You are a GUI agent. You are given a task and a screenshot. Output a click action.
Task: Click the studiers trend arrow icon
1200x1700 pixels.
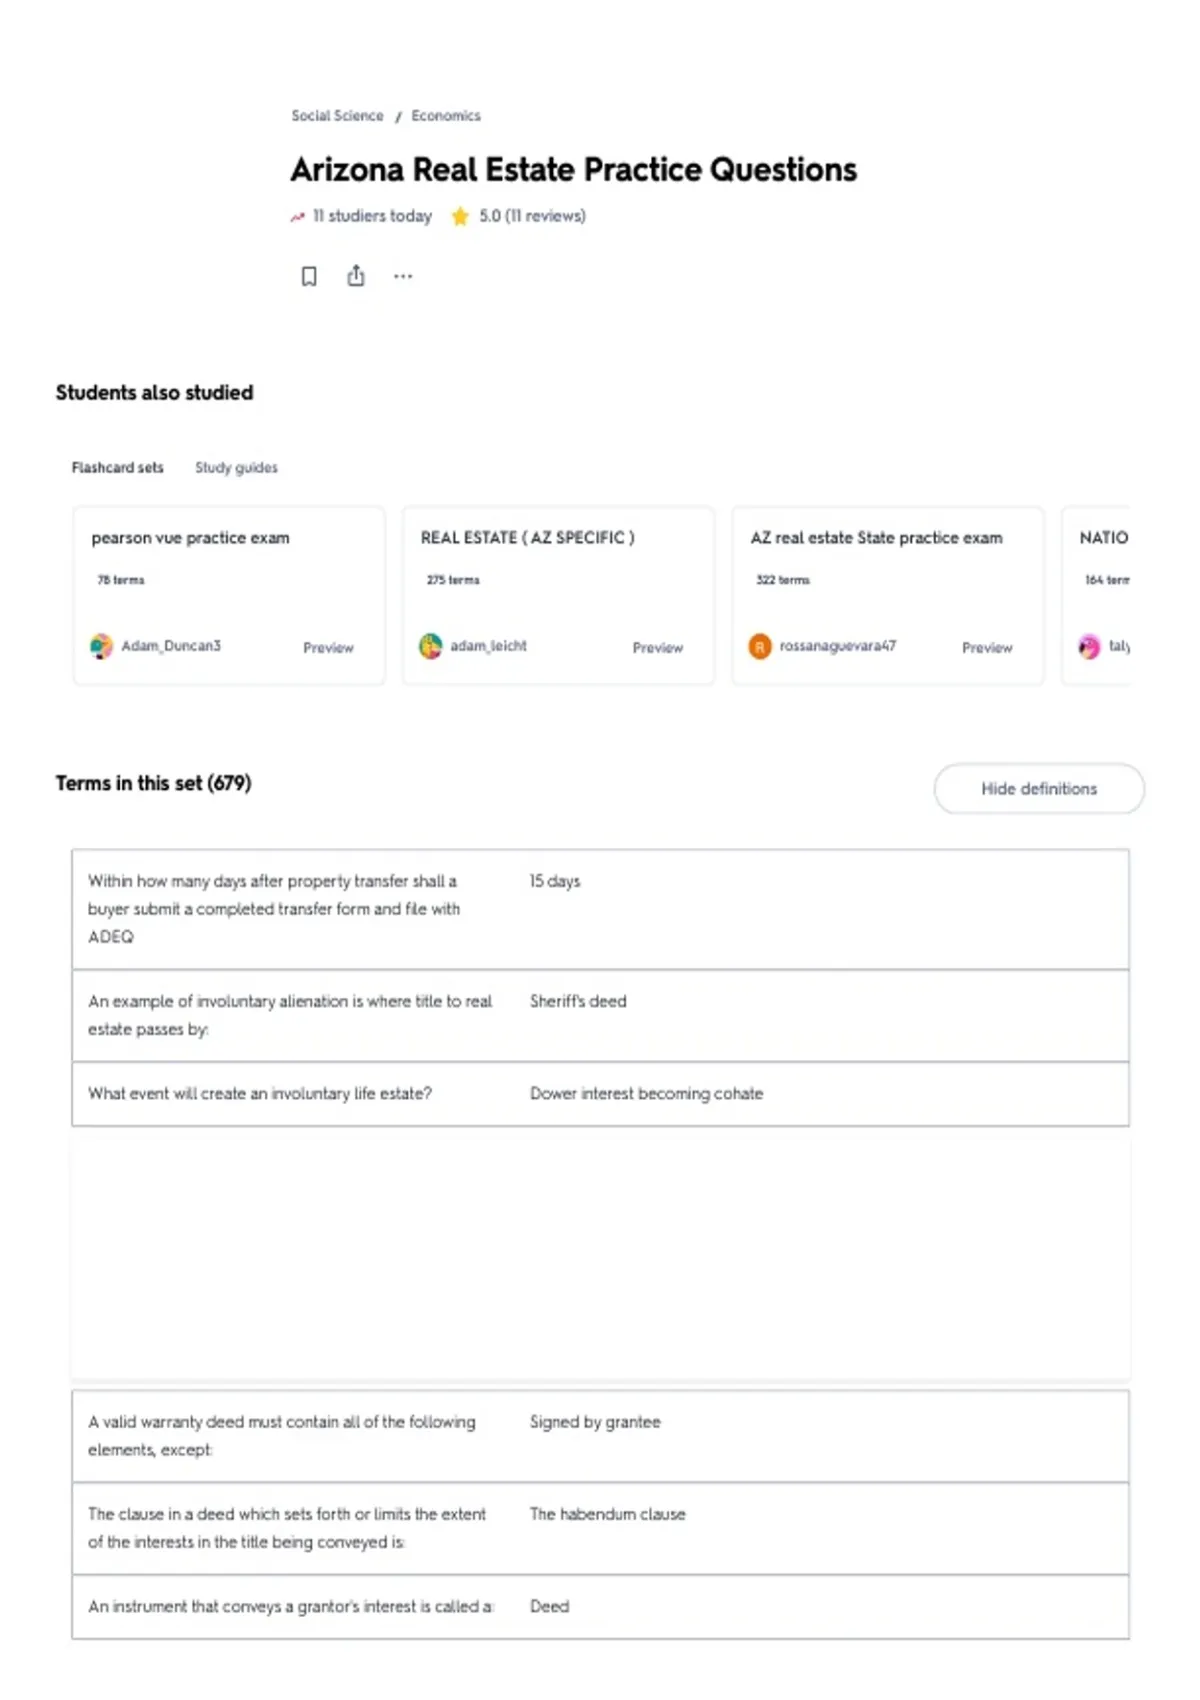coord(297,216)
